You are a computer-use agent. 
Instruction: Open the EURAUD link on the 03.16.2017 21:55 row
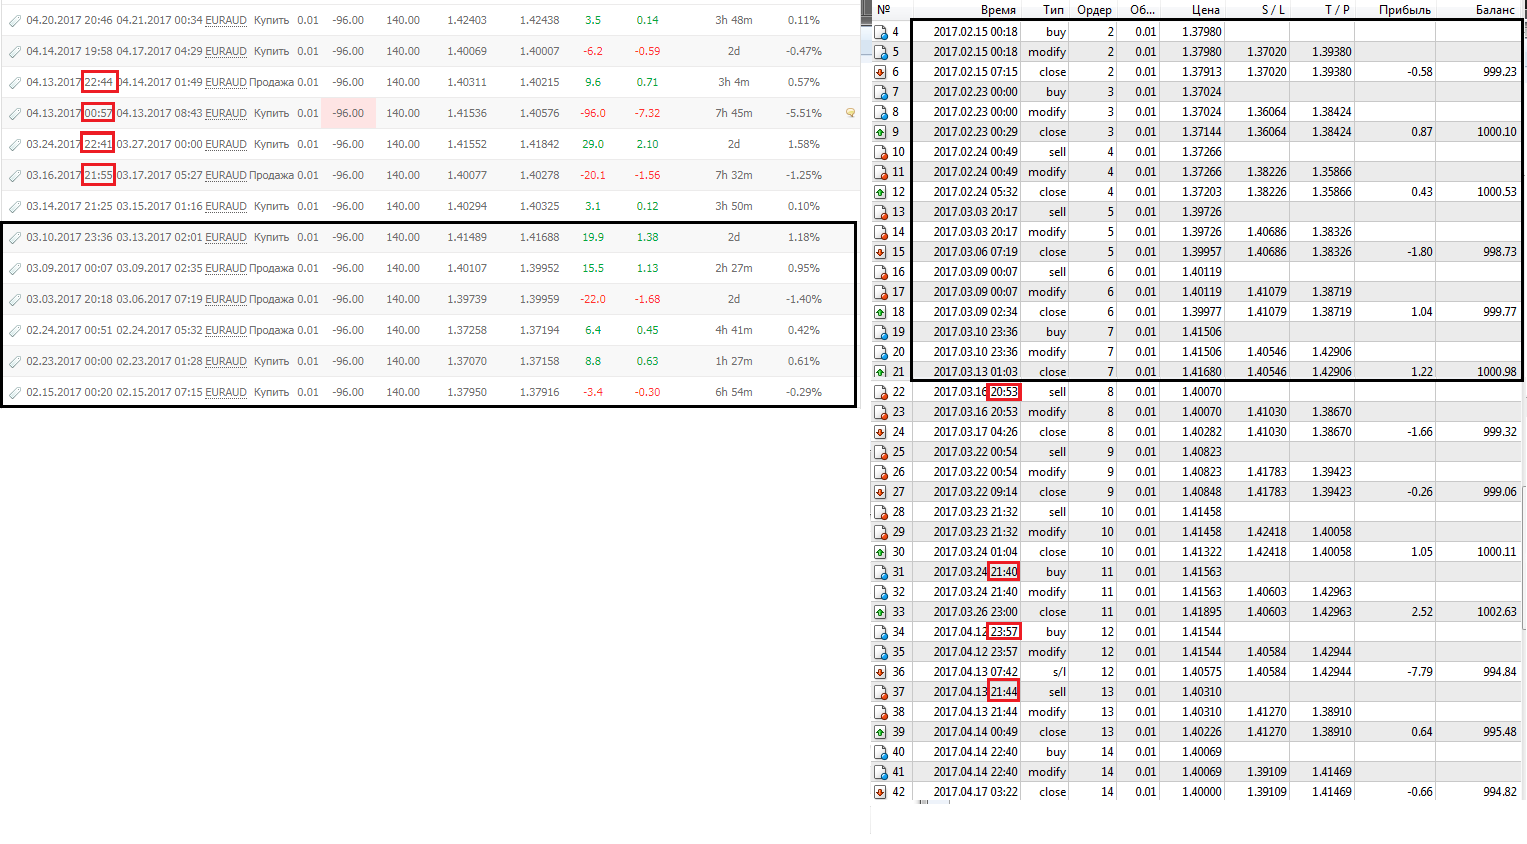(226, 175)
